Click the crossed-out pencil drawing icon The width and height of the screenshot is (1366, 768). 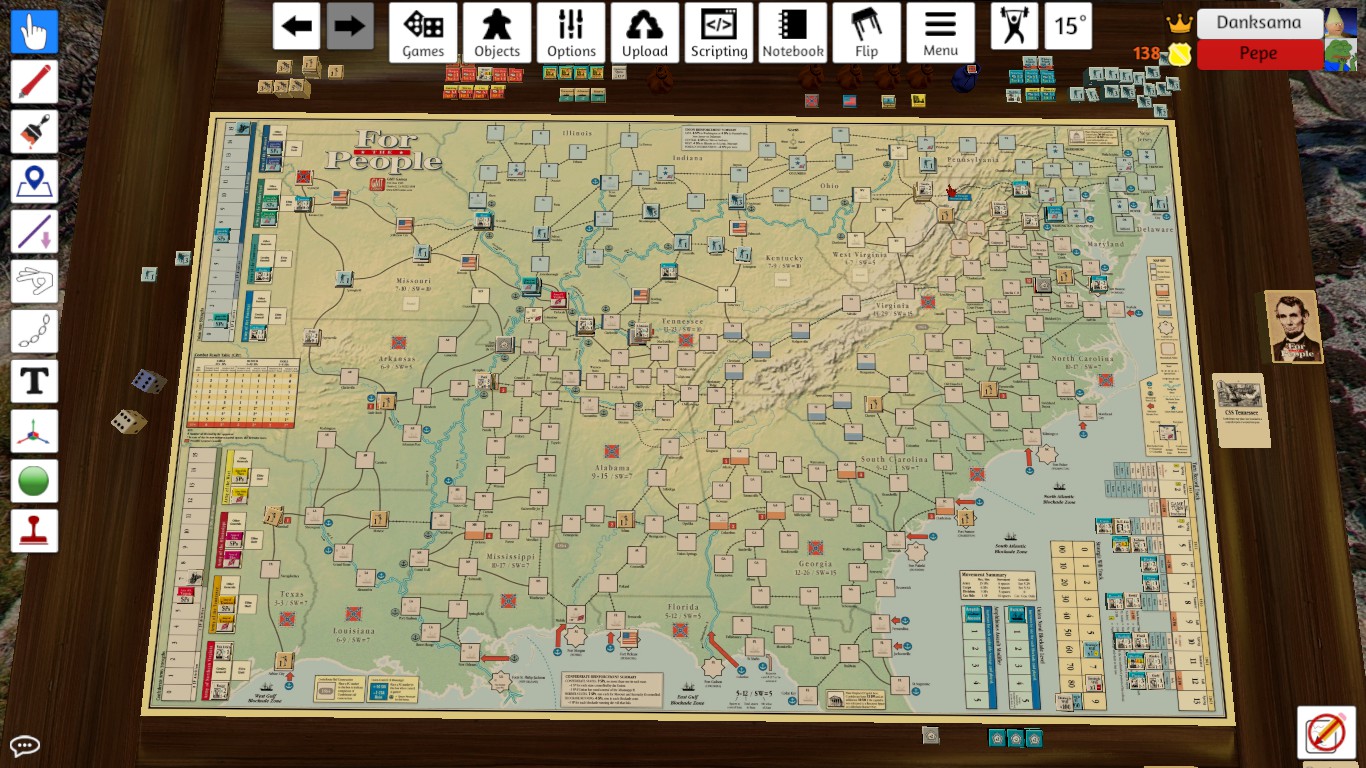[1326, 732]
